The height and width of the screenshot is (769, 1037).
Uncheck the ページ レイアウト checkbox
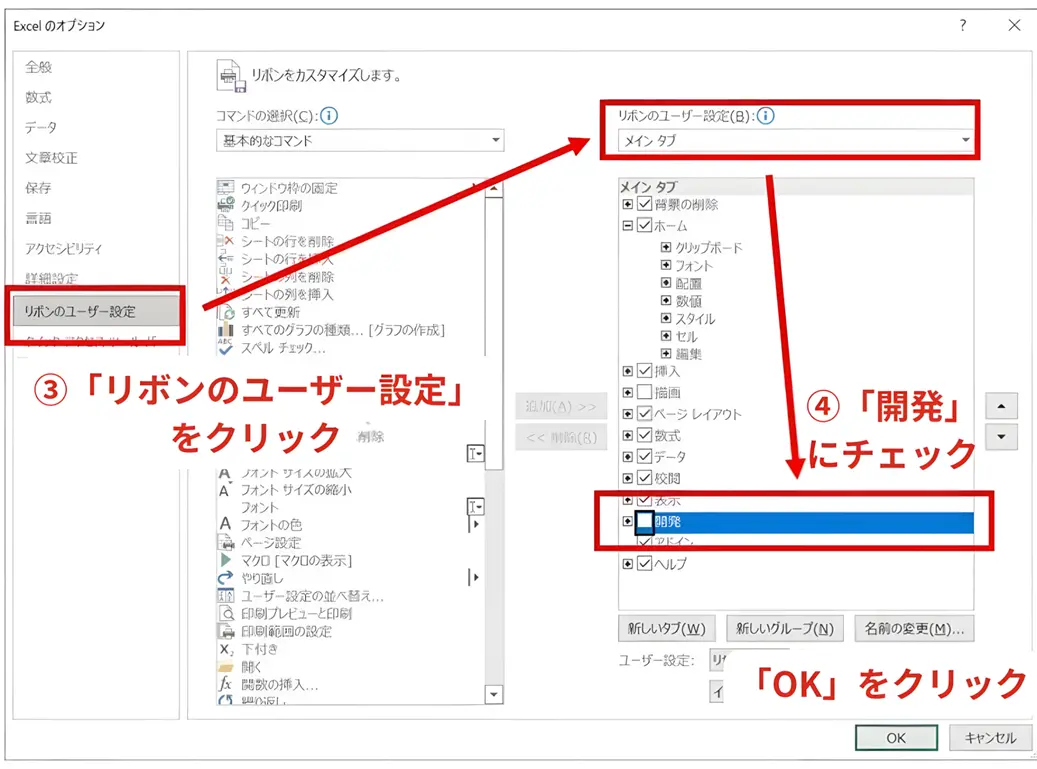645,414
